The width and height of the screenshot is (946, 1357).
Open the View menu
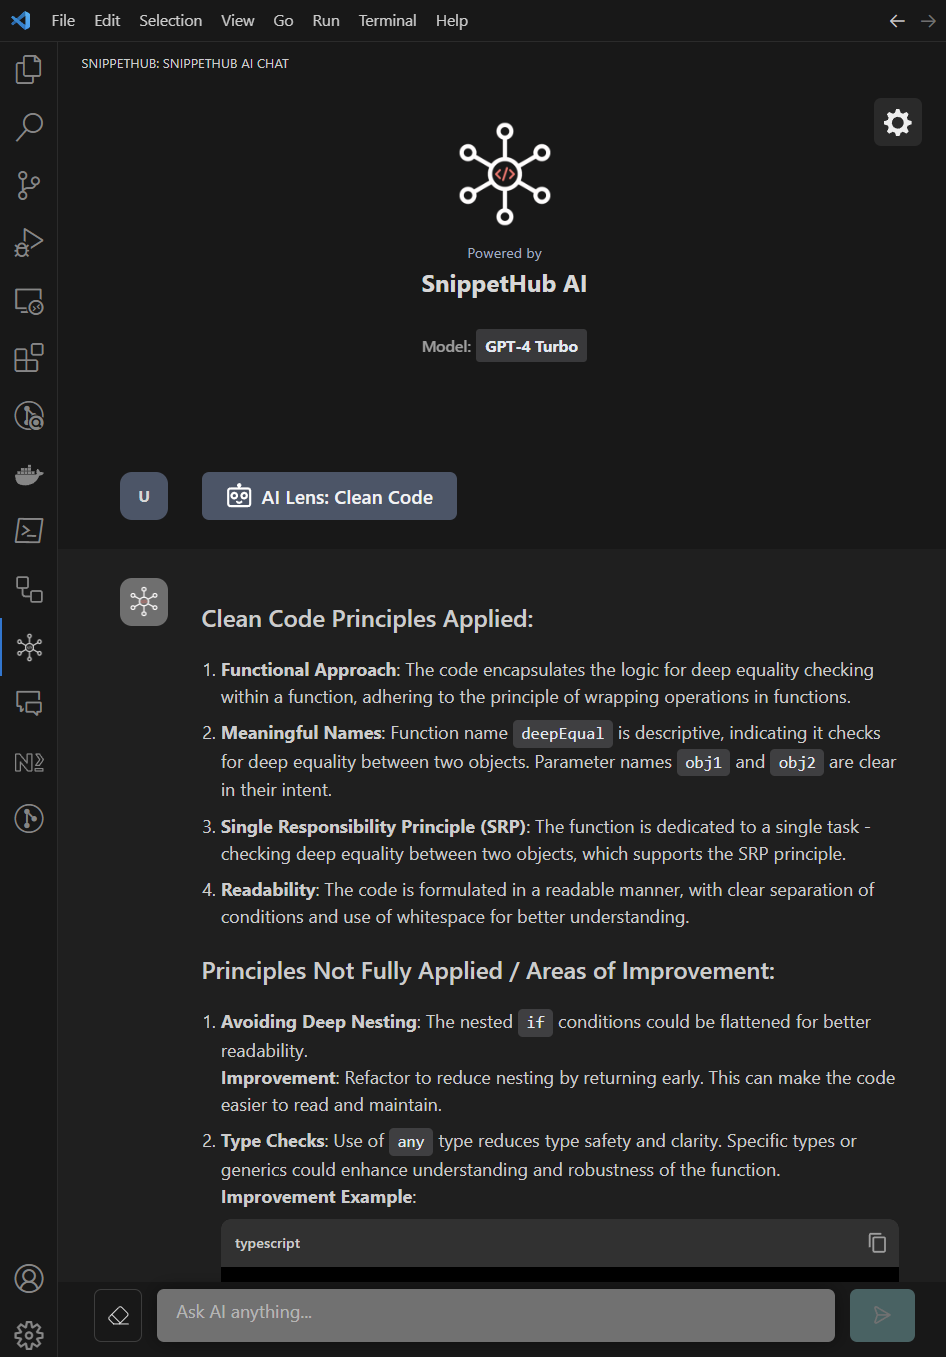click(238, 20)
